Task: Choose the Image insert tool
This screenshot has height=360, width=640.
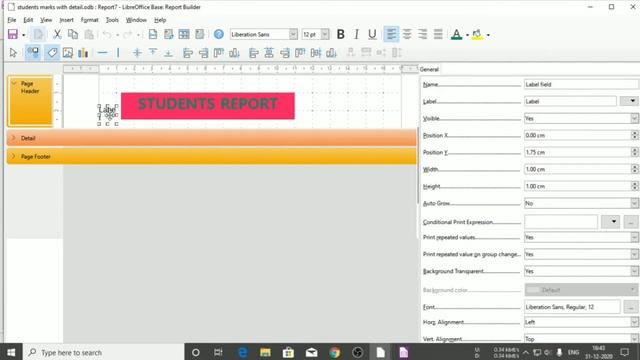Action: 68,53
